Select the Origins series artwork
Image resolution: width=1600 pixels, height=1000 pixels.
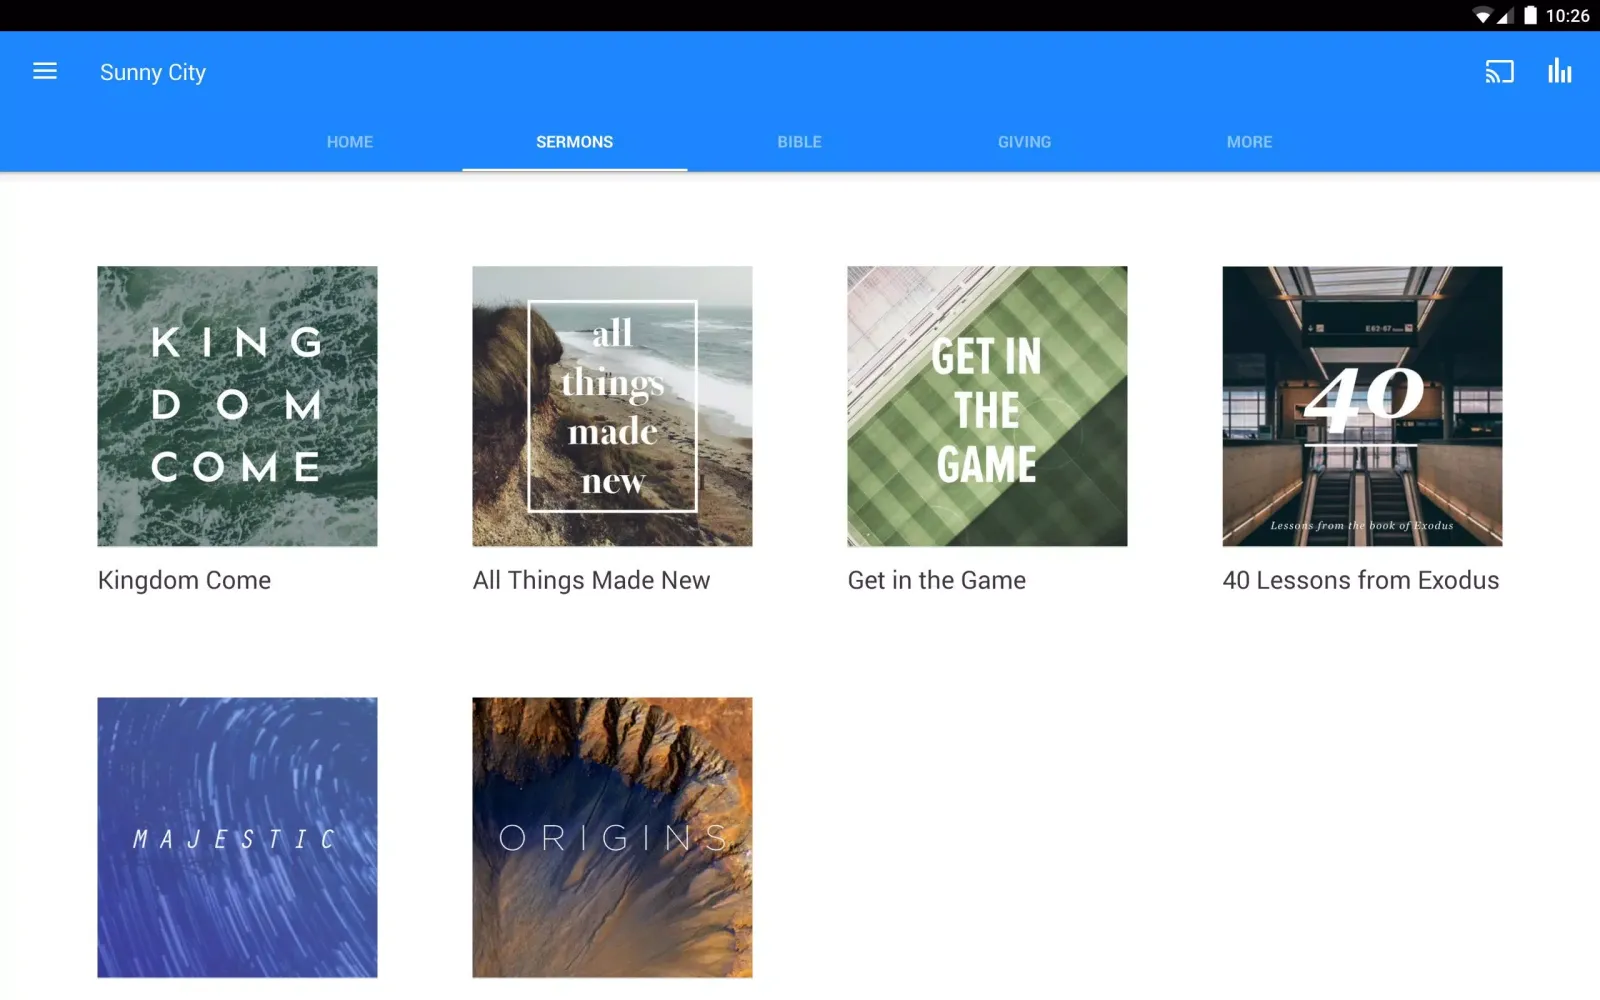click(x=612, y=837)
